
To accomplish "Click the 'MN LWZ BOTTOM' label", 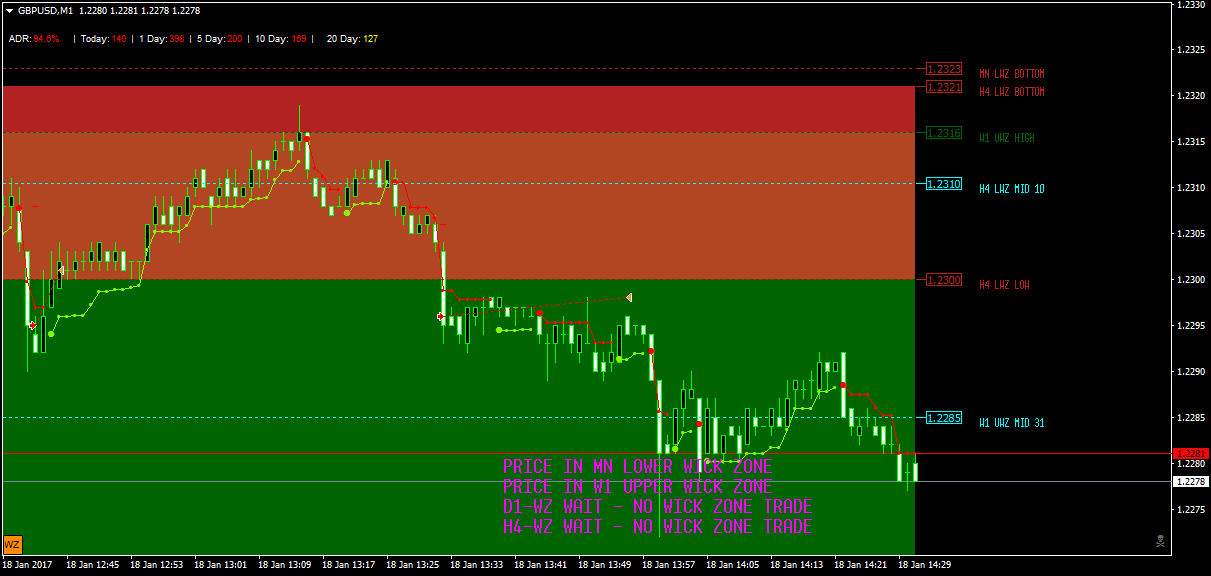I will [x=1012, y=74].
